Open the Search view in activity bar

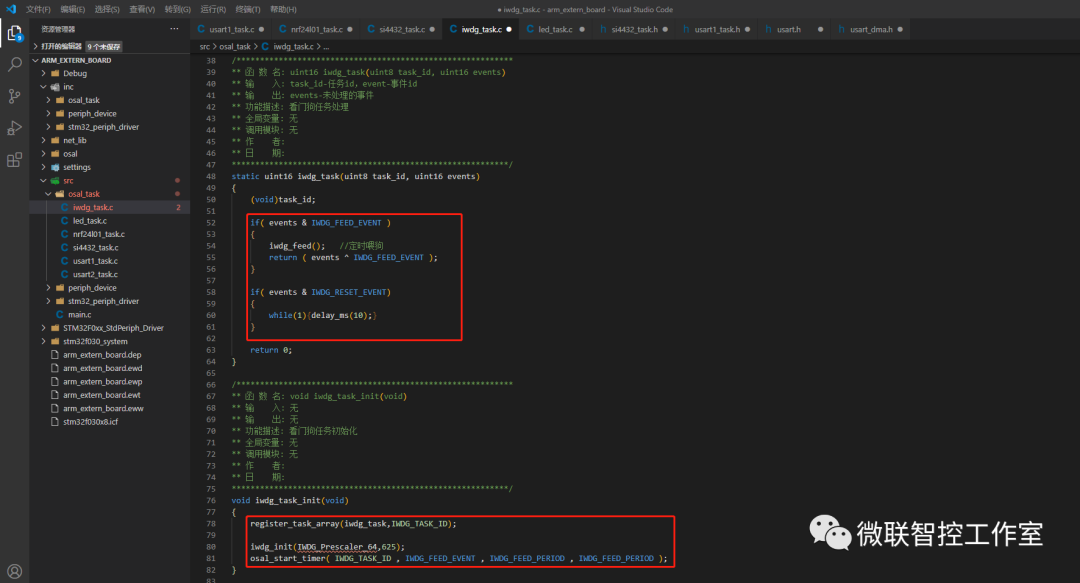tap(14, 64)
